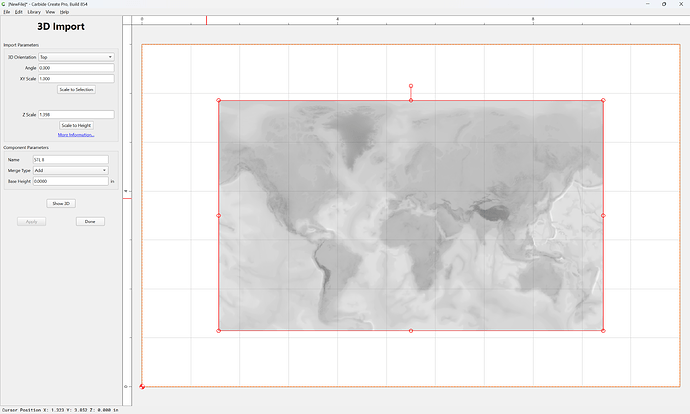Viewport: 690px width, 414px height.
Task: Open the File menu
Action: (x=7, y=12)
